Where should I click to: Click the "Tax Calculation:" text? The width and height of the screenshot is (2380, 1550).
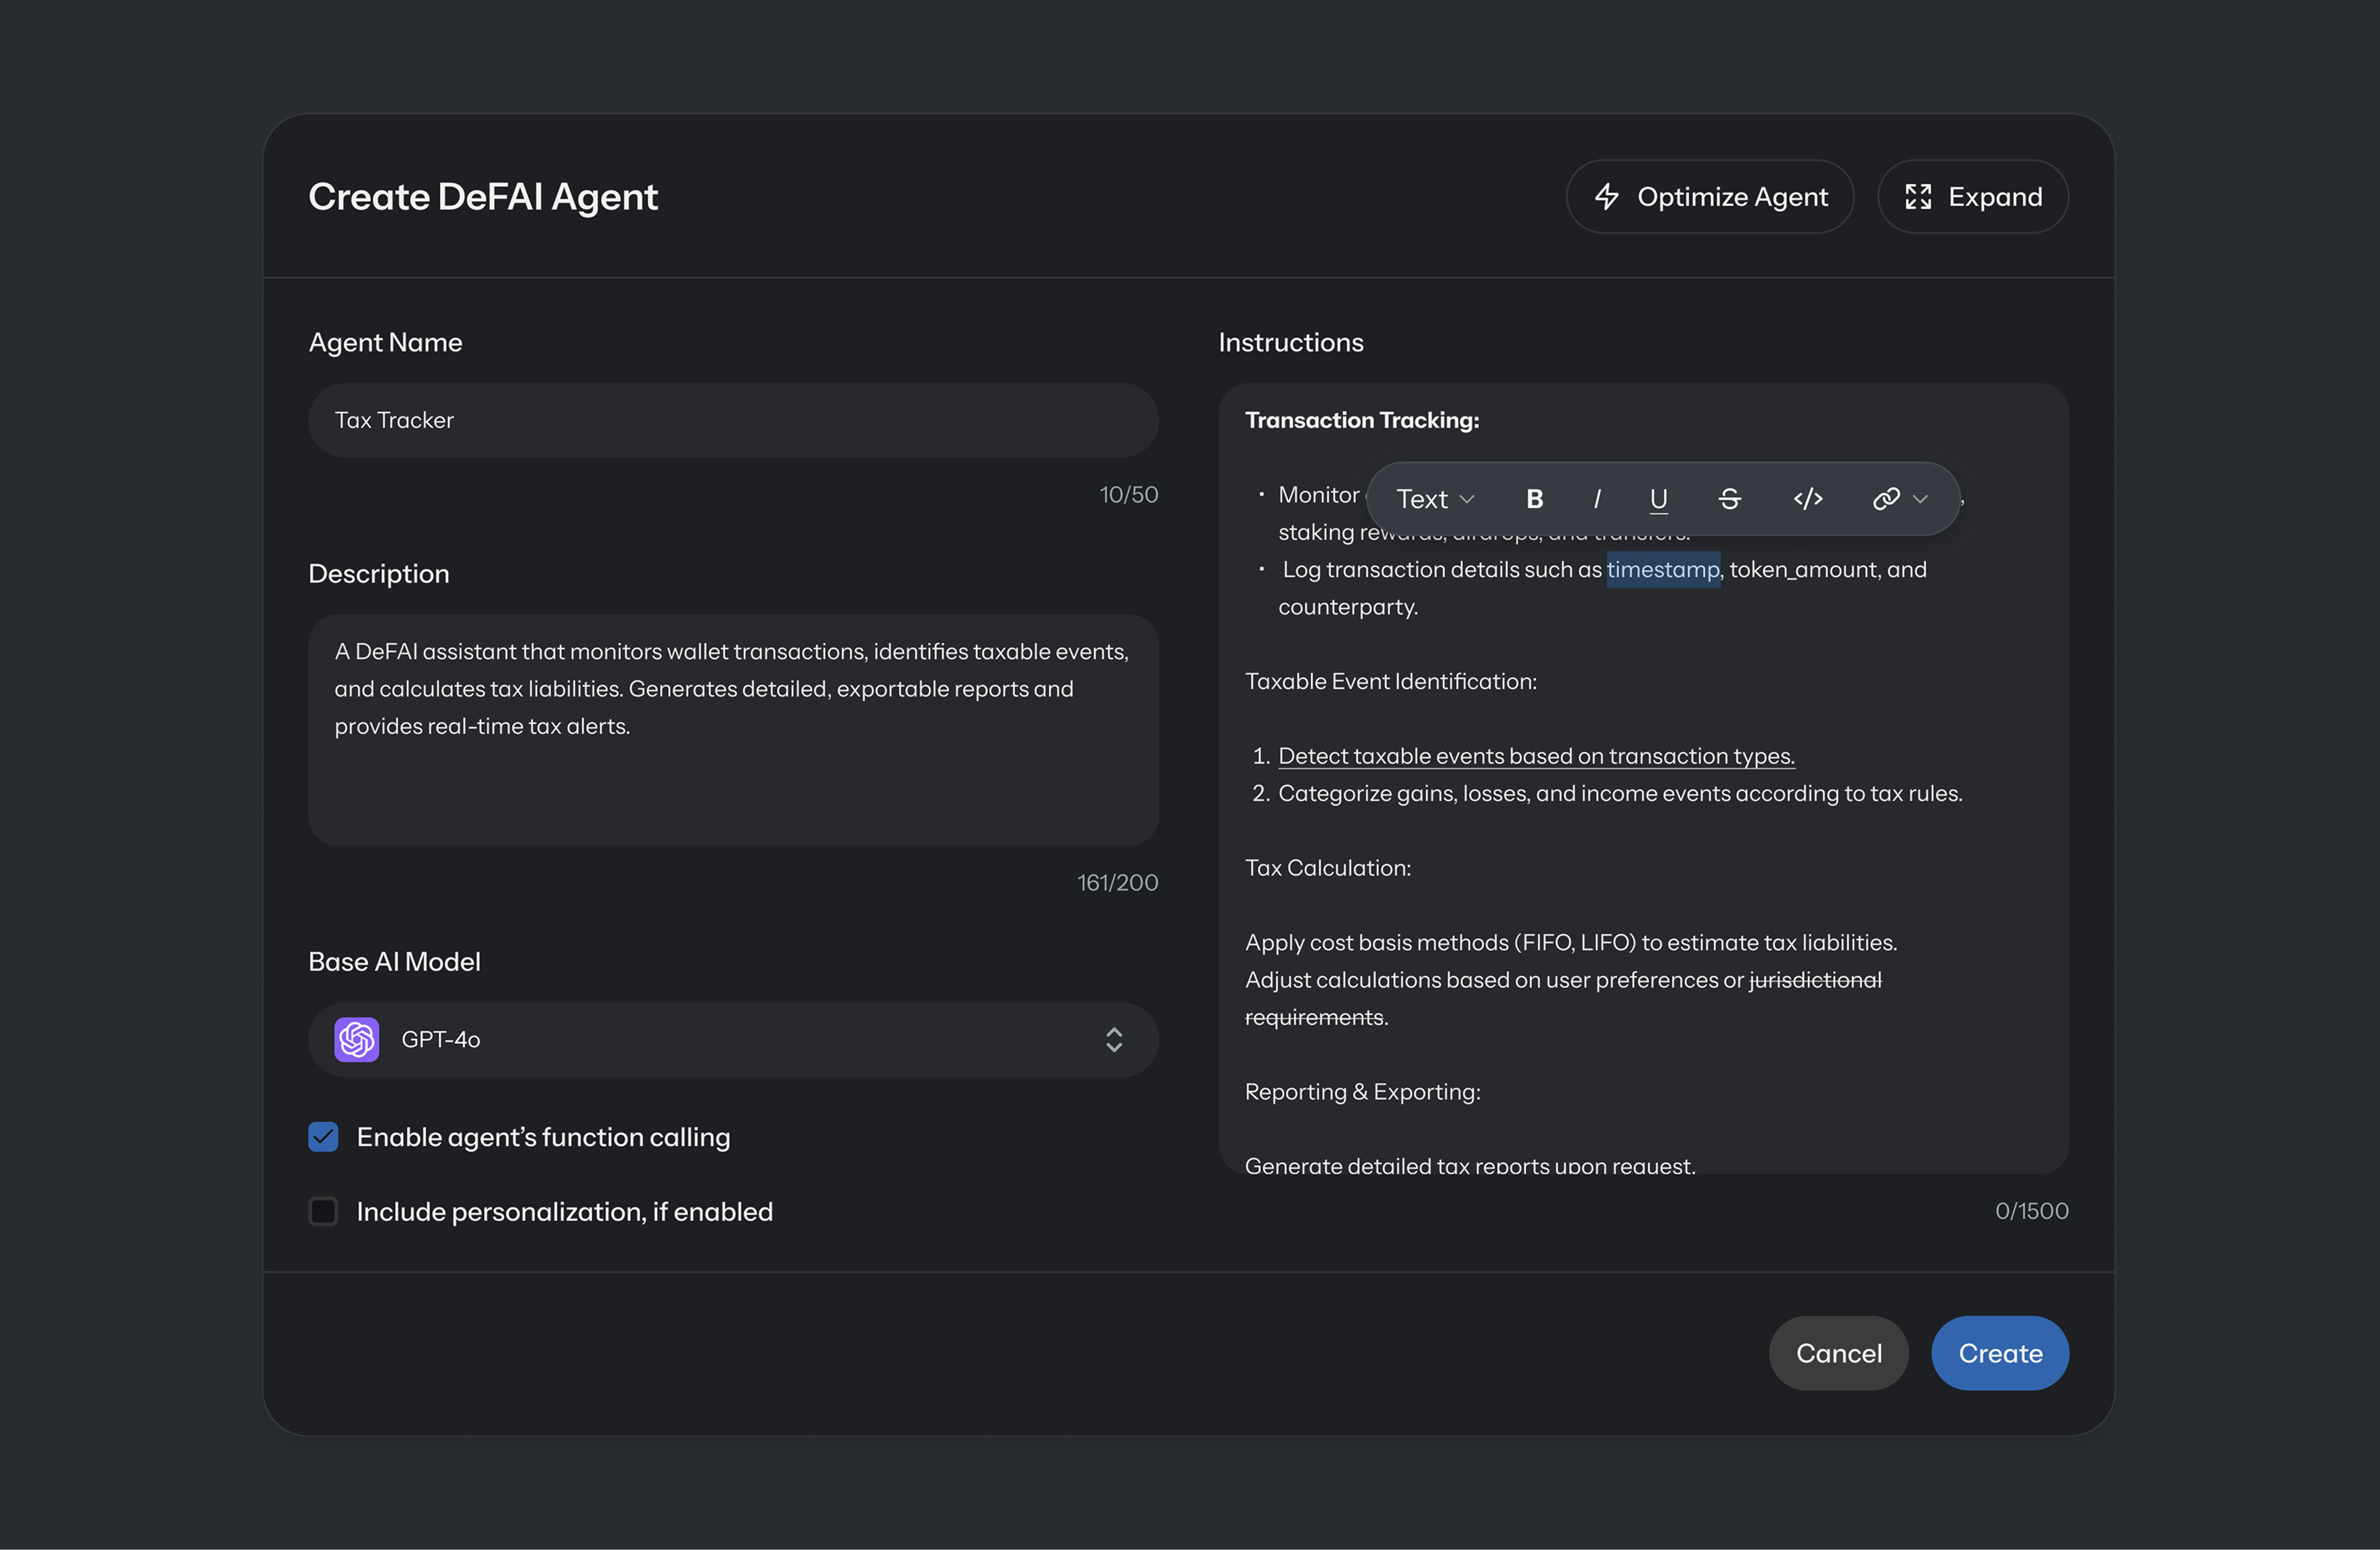[1327, 868]
